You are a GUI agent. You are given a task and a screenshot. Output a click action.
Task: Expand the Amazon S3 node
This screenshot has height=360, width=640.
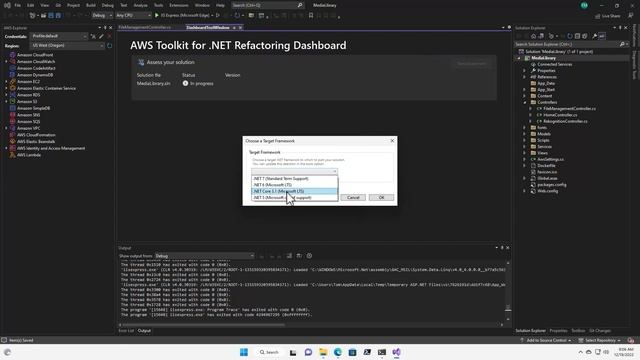[x=6, y=102]
